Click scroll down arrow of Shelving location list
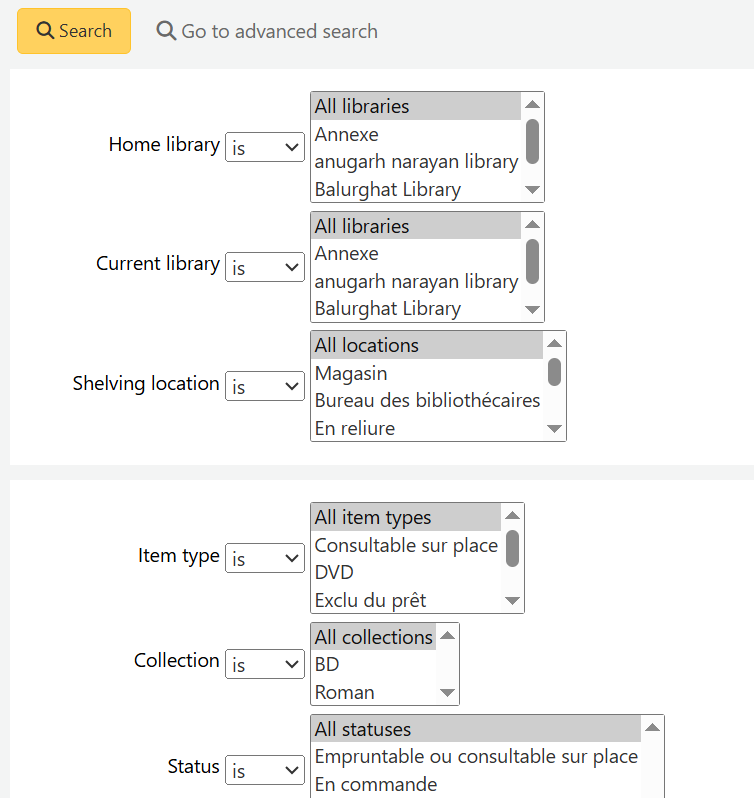 [x=555, y=429]
